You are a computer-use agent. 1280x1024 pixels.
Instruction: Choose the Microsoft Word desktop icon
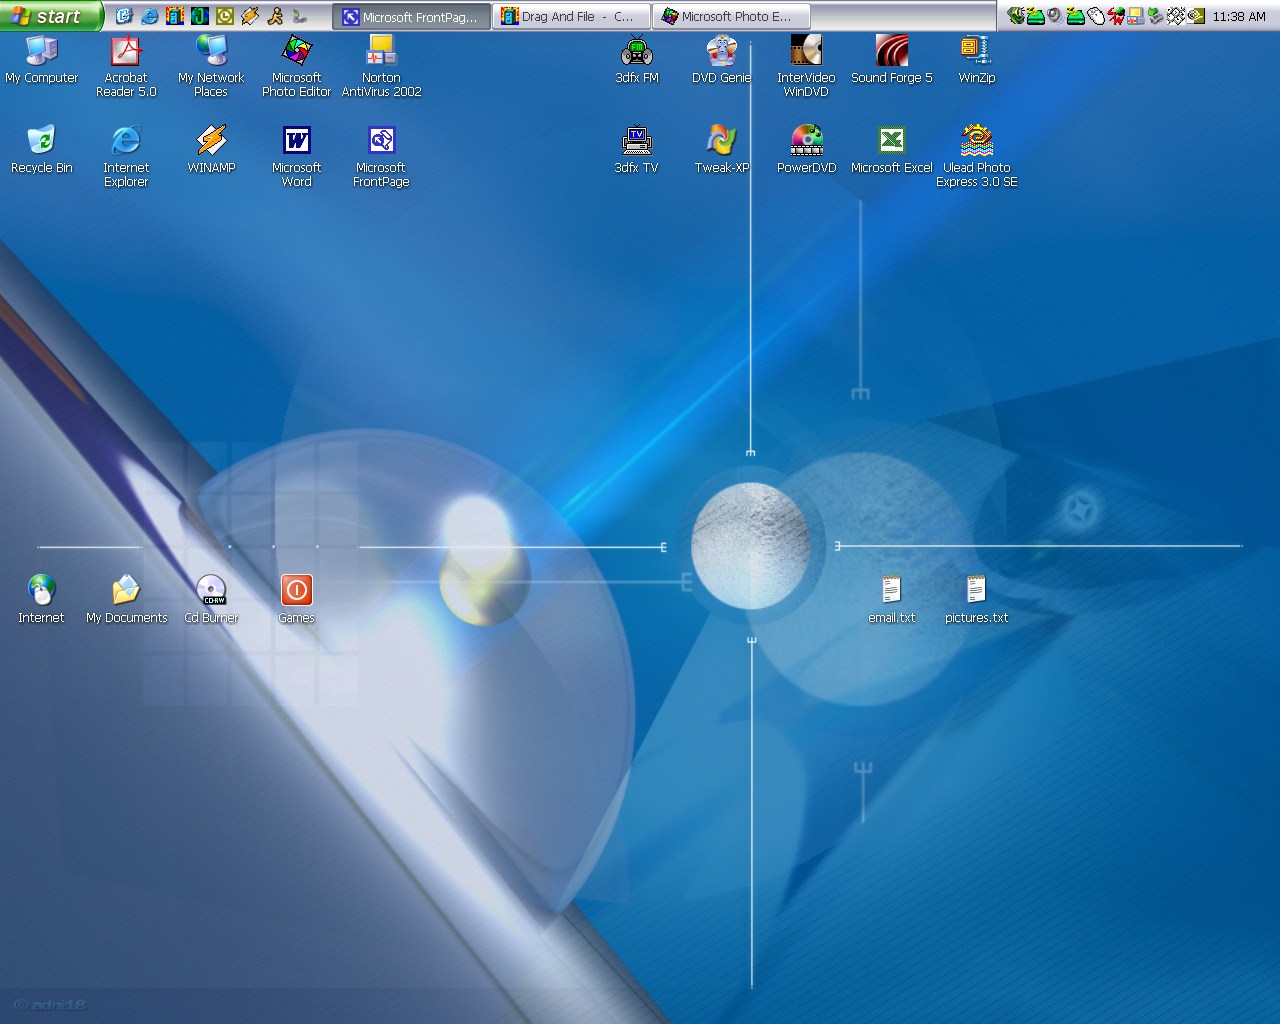pyautogui.click(x=296, y=157)
